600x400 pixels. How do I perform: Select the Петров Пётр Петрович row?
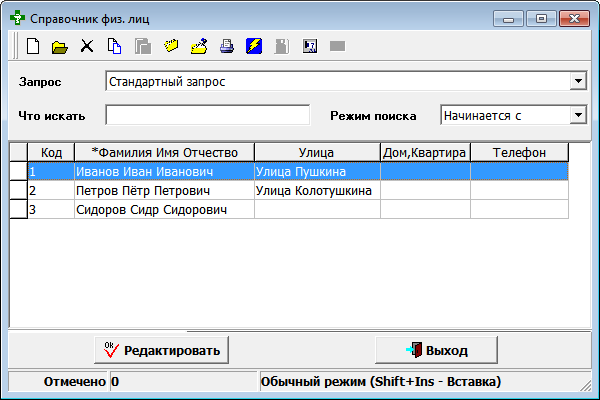[163, 190]
